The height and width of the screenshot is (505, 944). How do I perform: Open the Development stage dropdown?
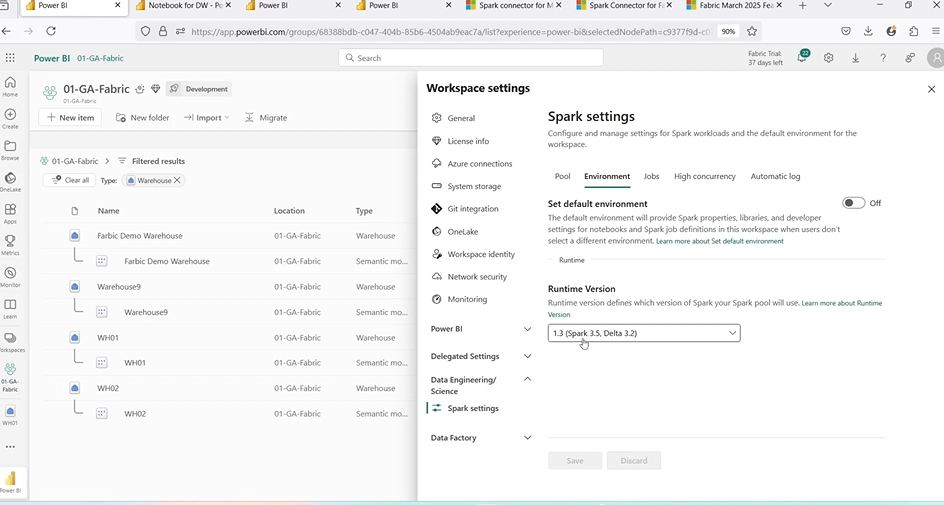tap(199, 89)
